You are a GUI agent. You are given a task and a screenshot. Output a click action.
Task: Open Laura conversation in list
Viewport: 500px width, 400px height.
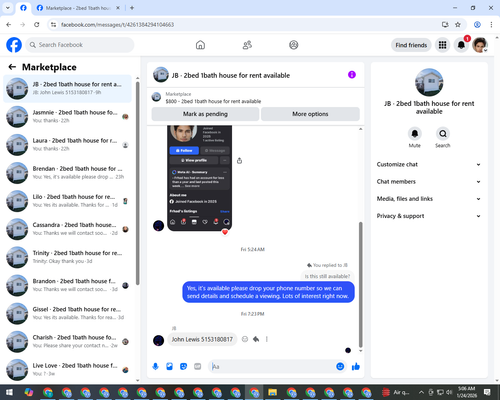coord(67,144)
